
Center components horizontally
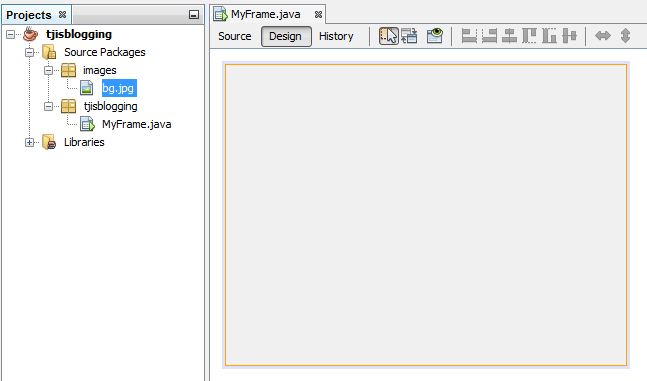pos(509,36)
